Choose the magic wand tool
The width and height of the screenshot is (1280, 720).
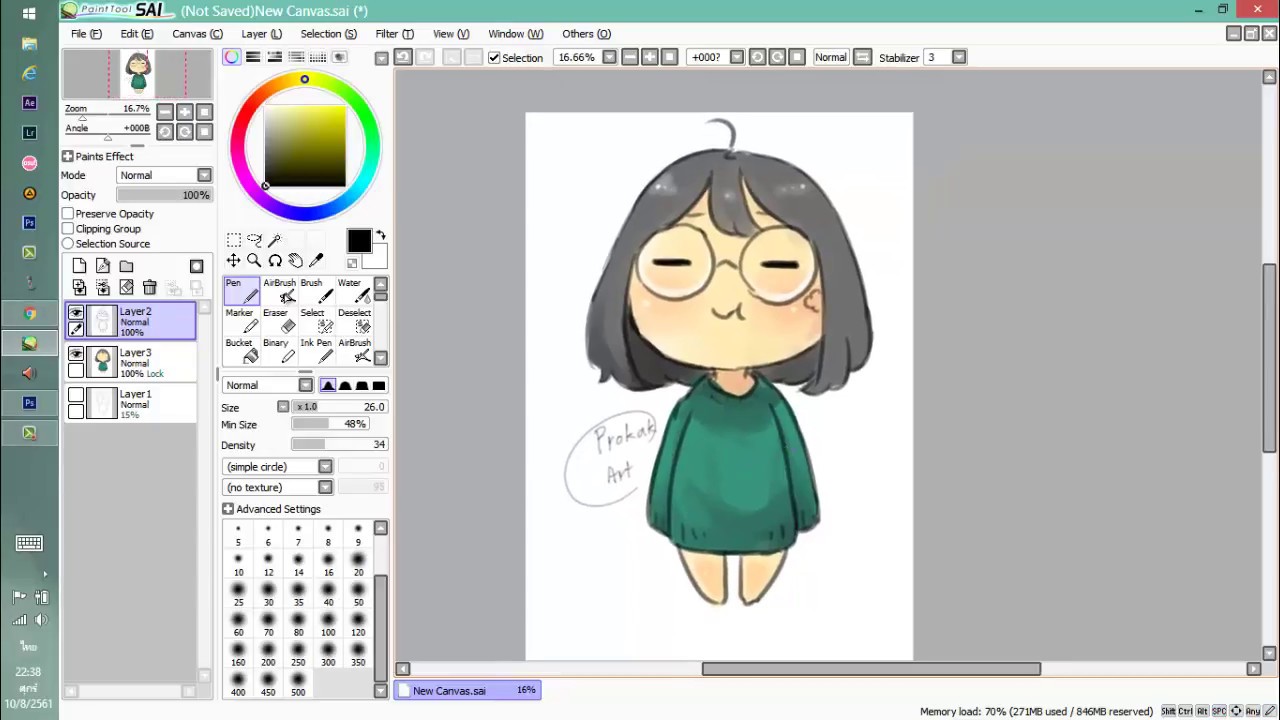point(275,240)
